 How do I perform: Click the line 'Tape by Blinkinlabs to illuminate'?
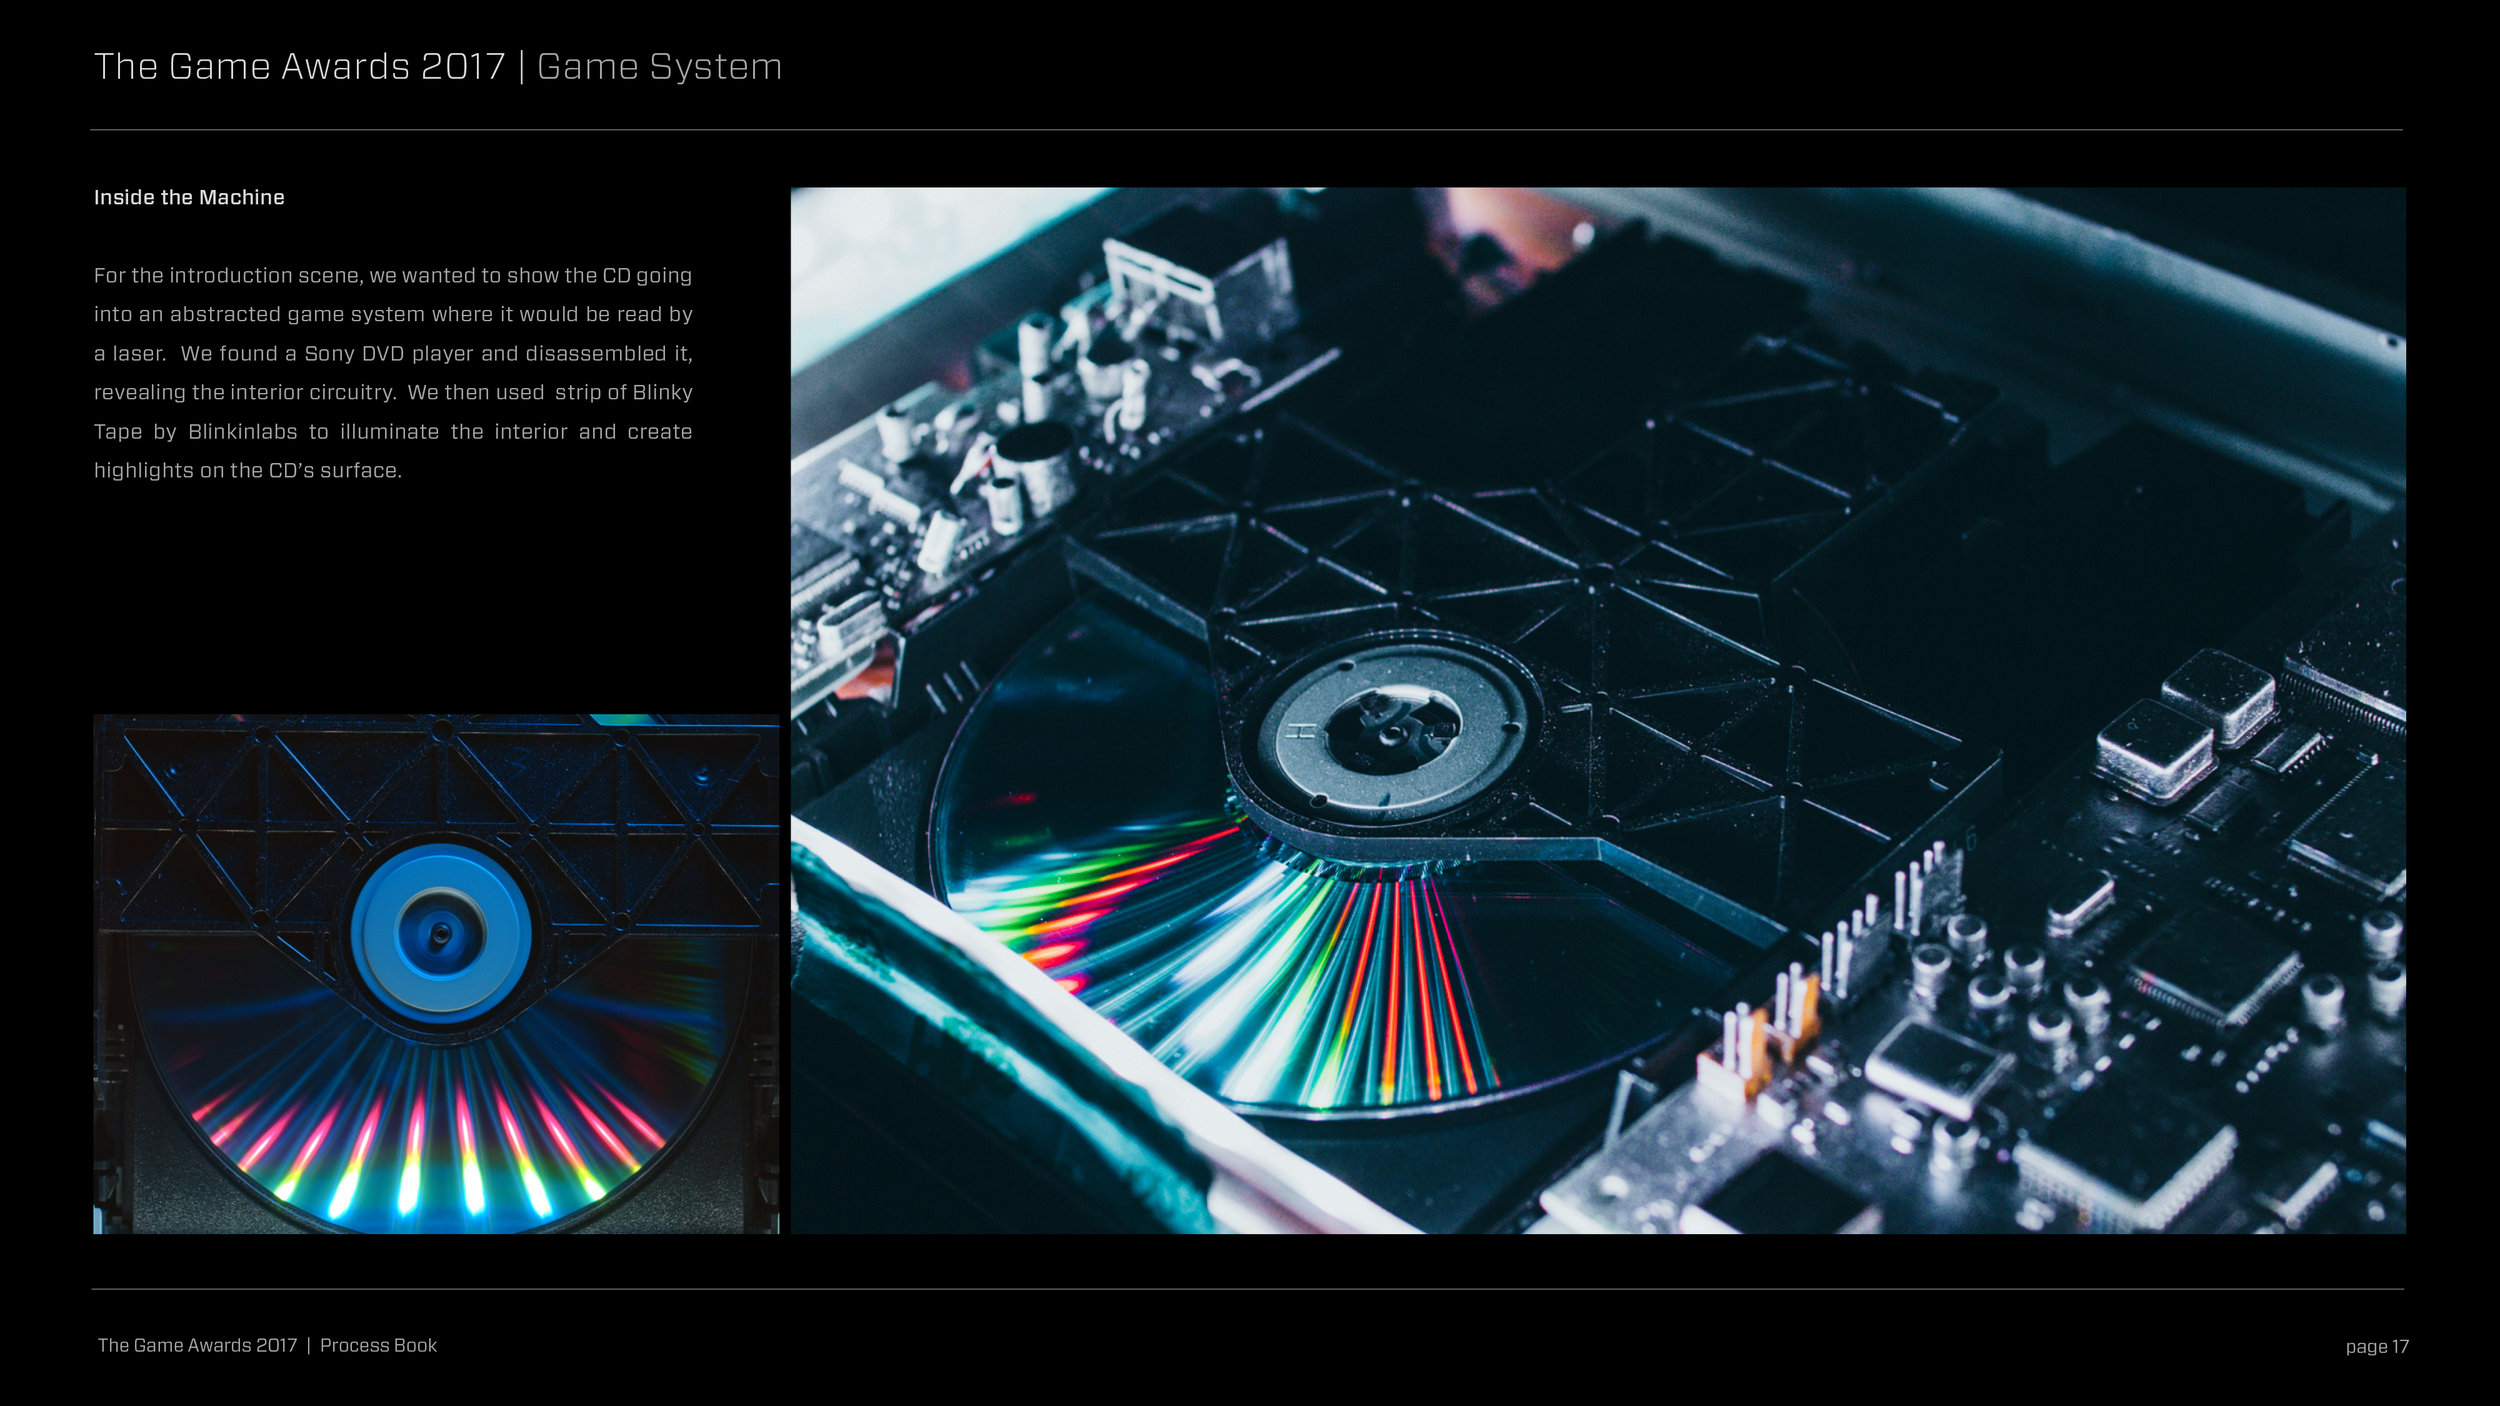393,431
